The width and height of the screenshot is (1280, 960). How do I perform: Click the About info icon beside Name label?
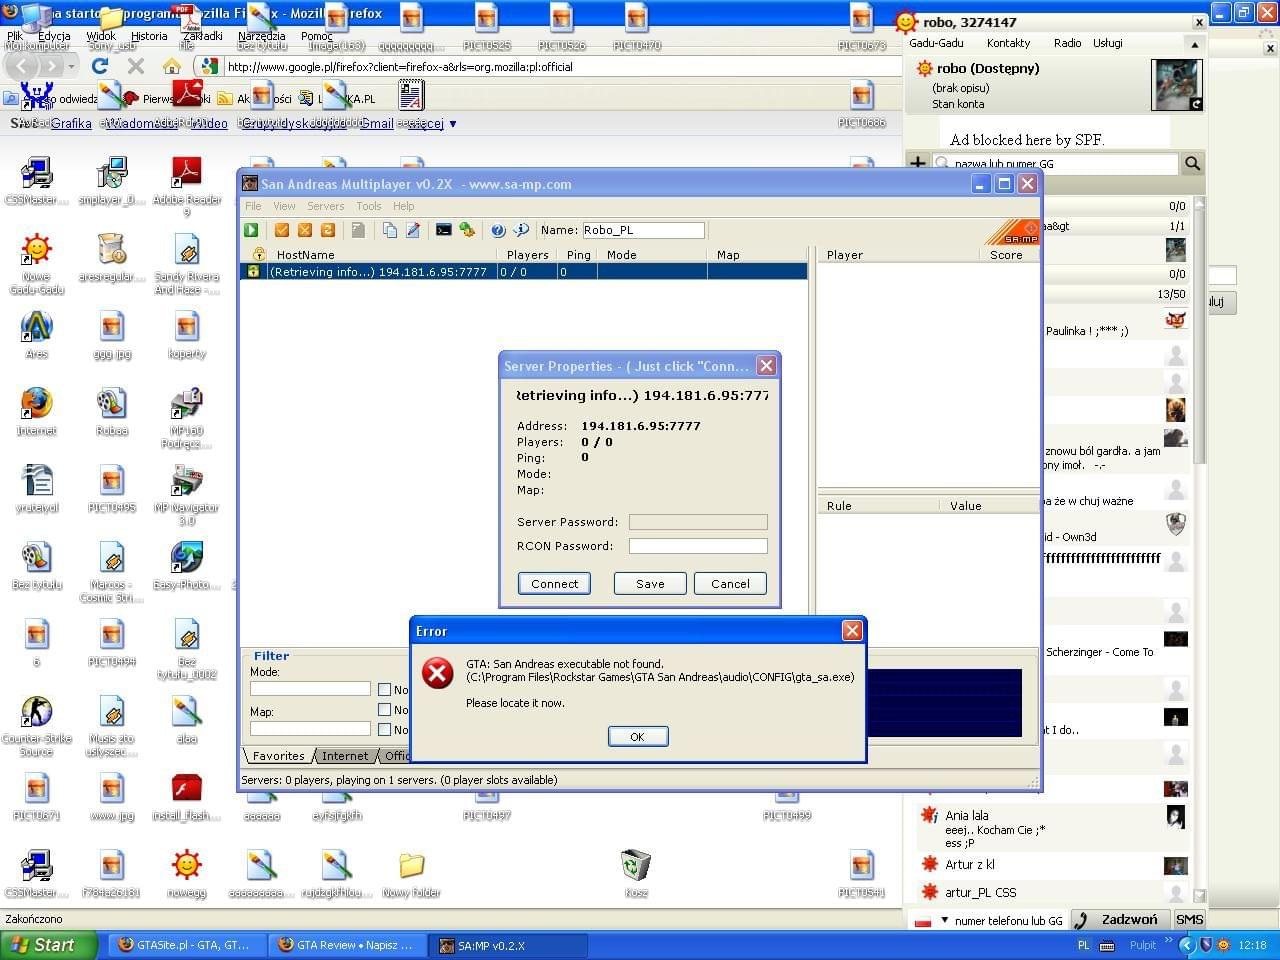point(521,230)
